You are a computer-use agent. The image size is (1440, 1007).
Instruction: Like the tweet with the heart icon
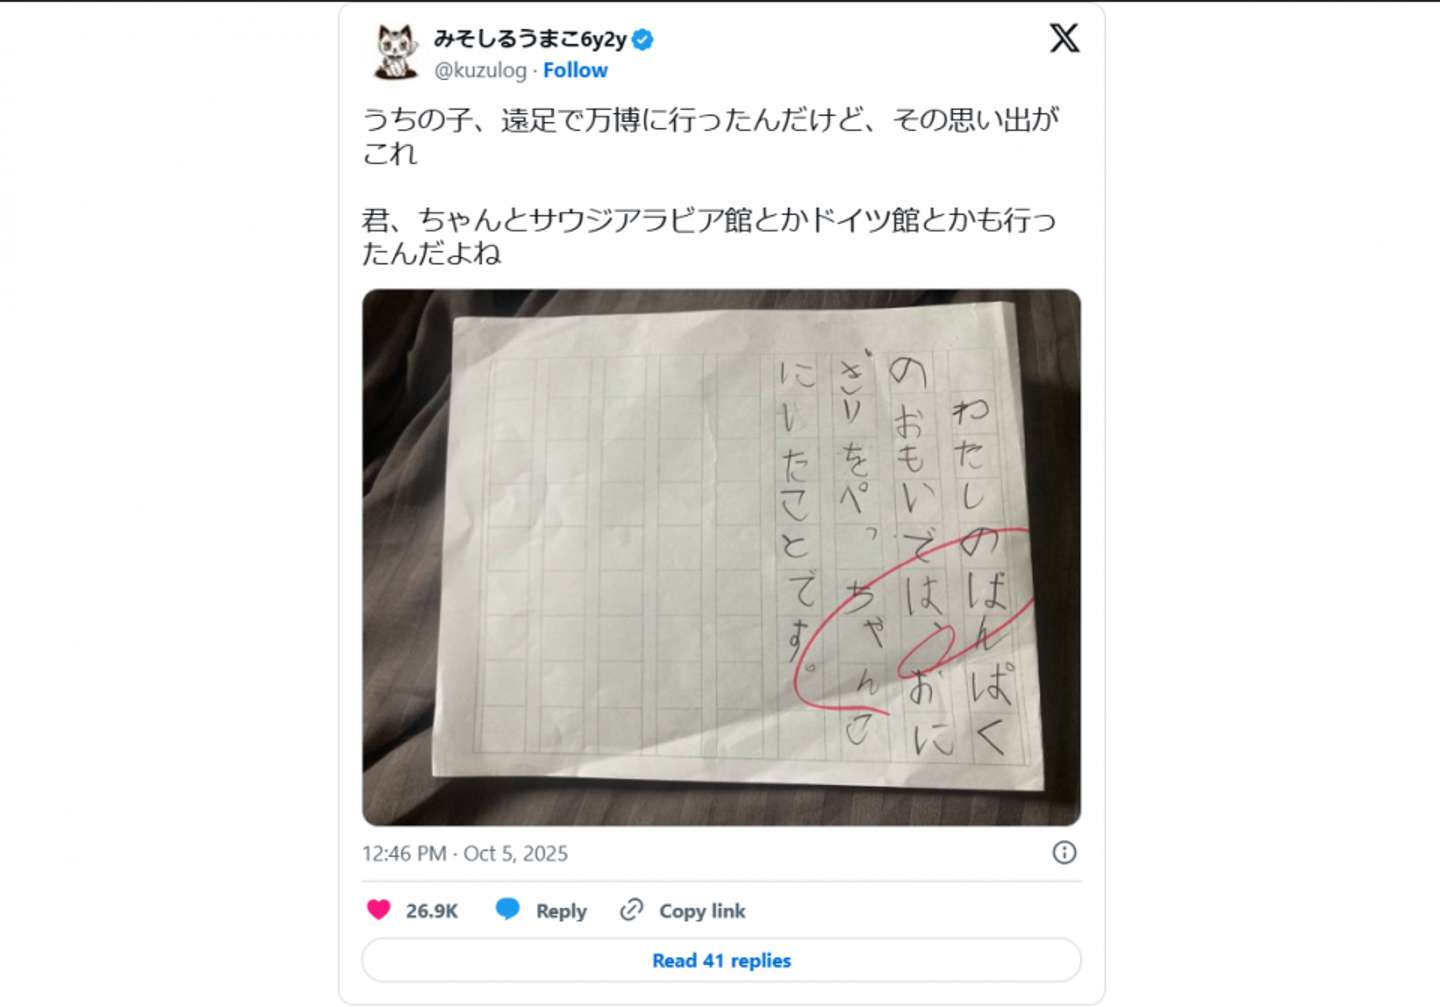[378, 909]
